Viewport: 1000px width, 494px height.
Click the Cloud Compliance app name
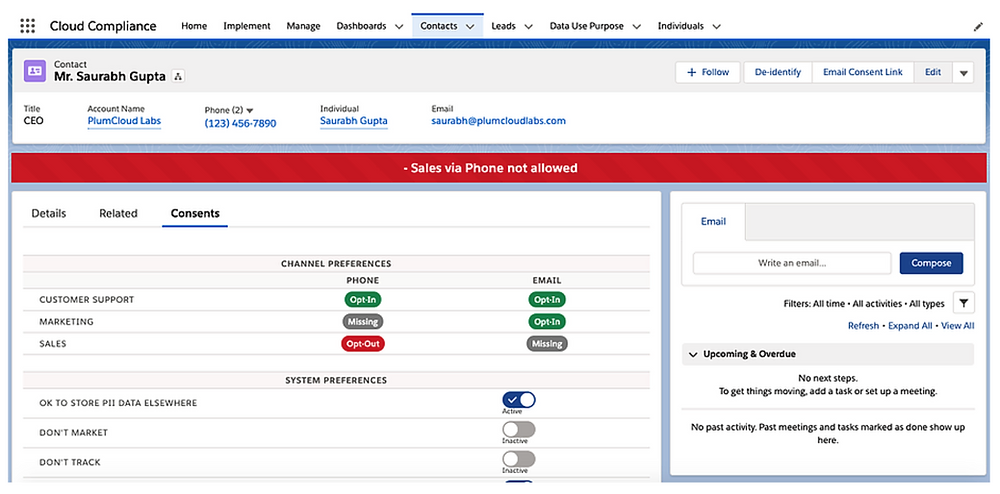103,26
